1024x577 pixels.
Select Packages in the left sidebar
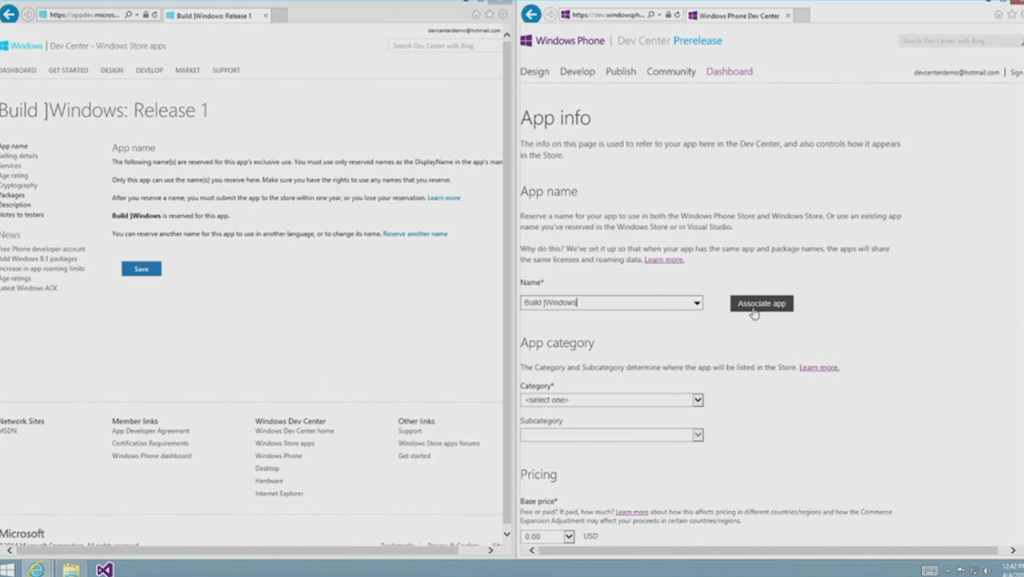point(12,195)
